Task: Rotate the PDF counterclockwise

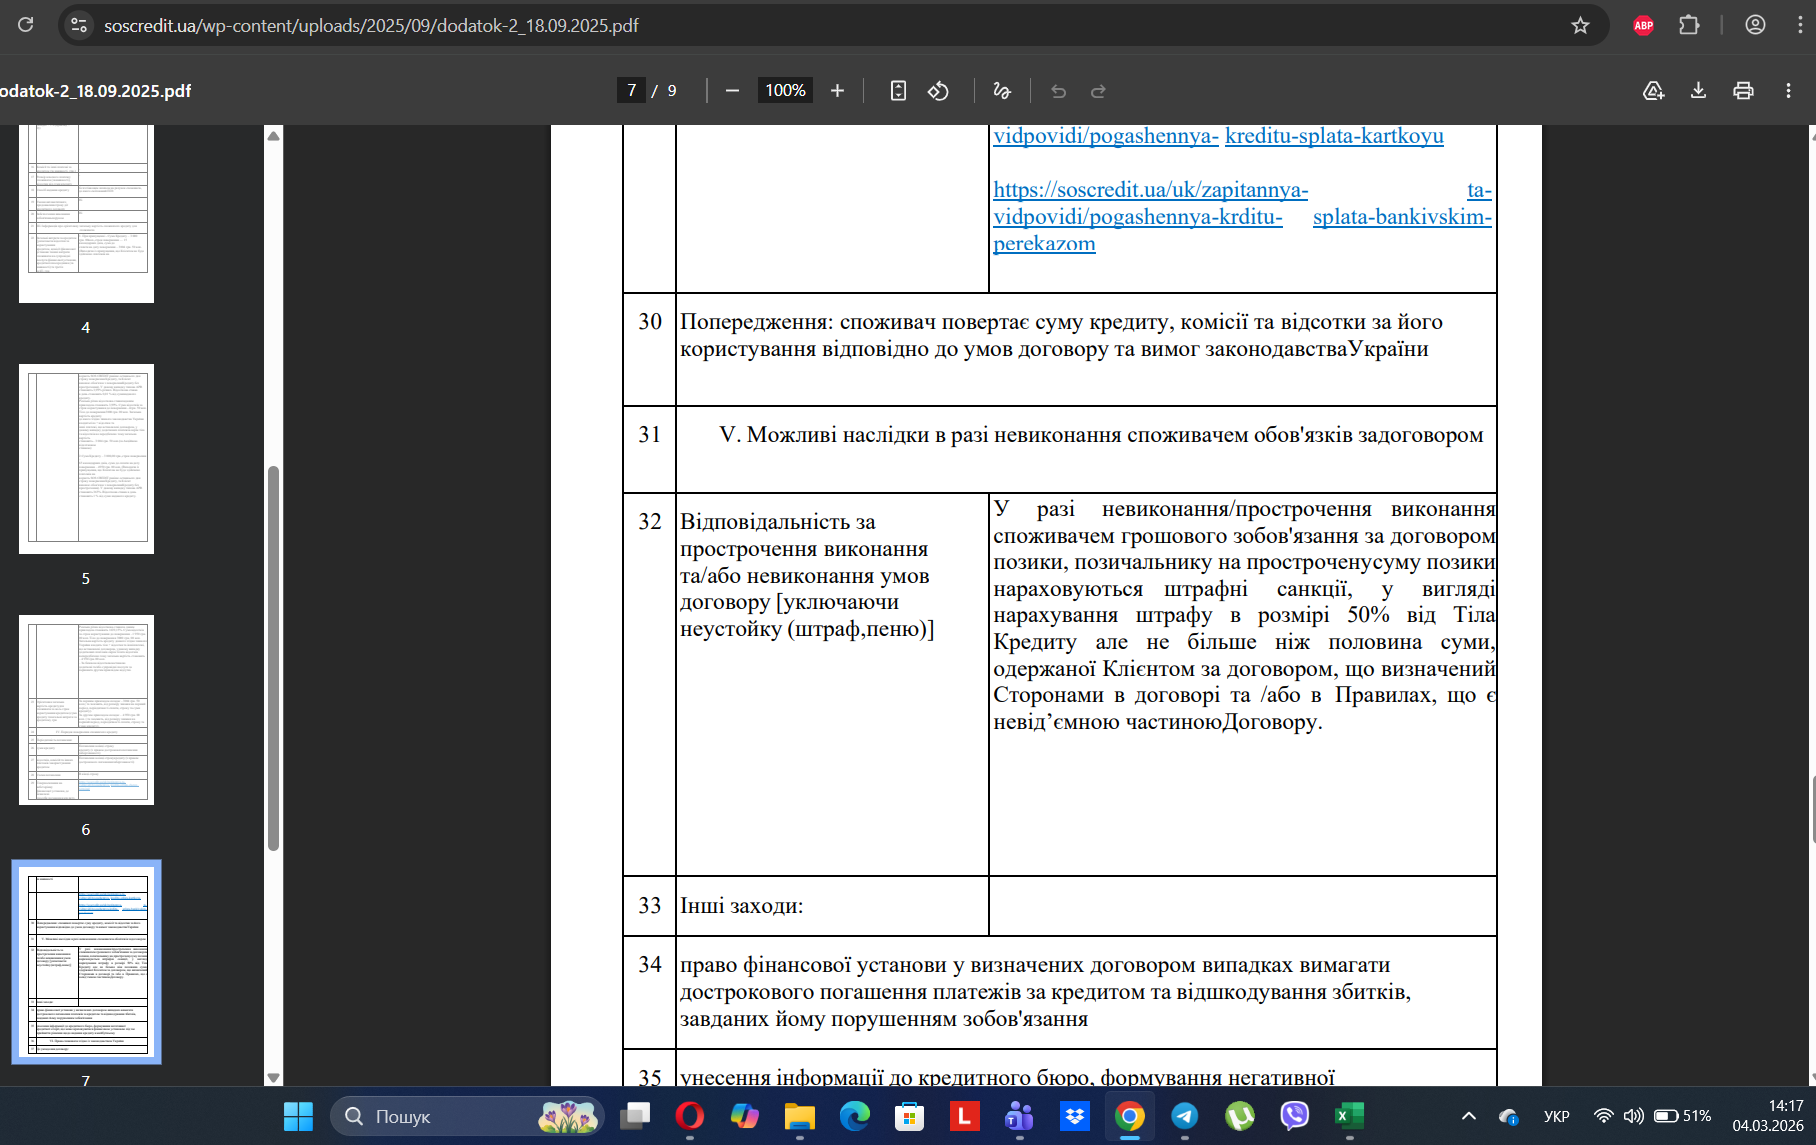Action: (x=938, y=91)
